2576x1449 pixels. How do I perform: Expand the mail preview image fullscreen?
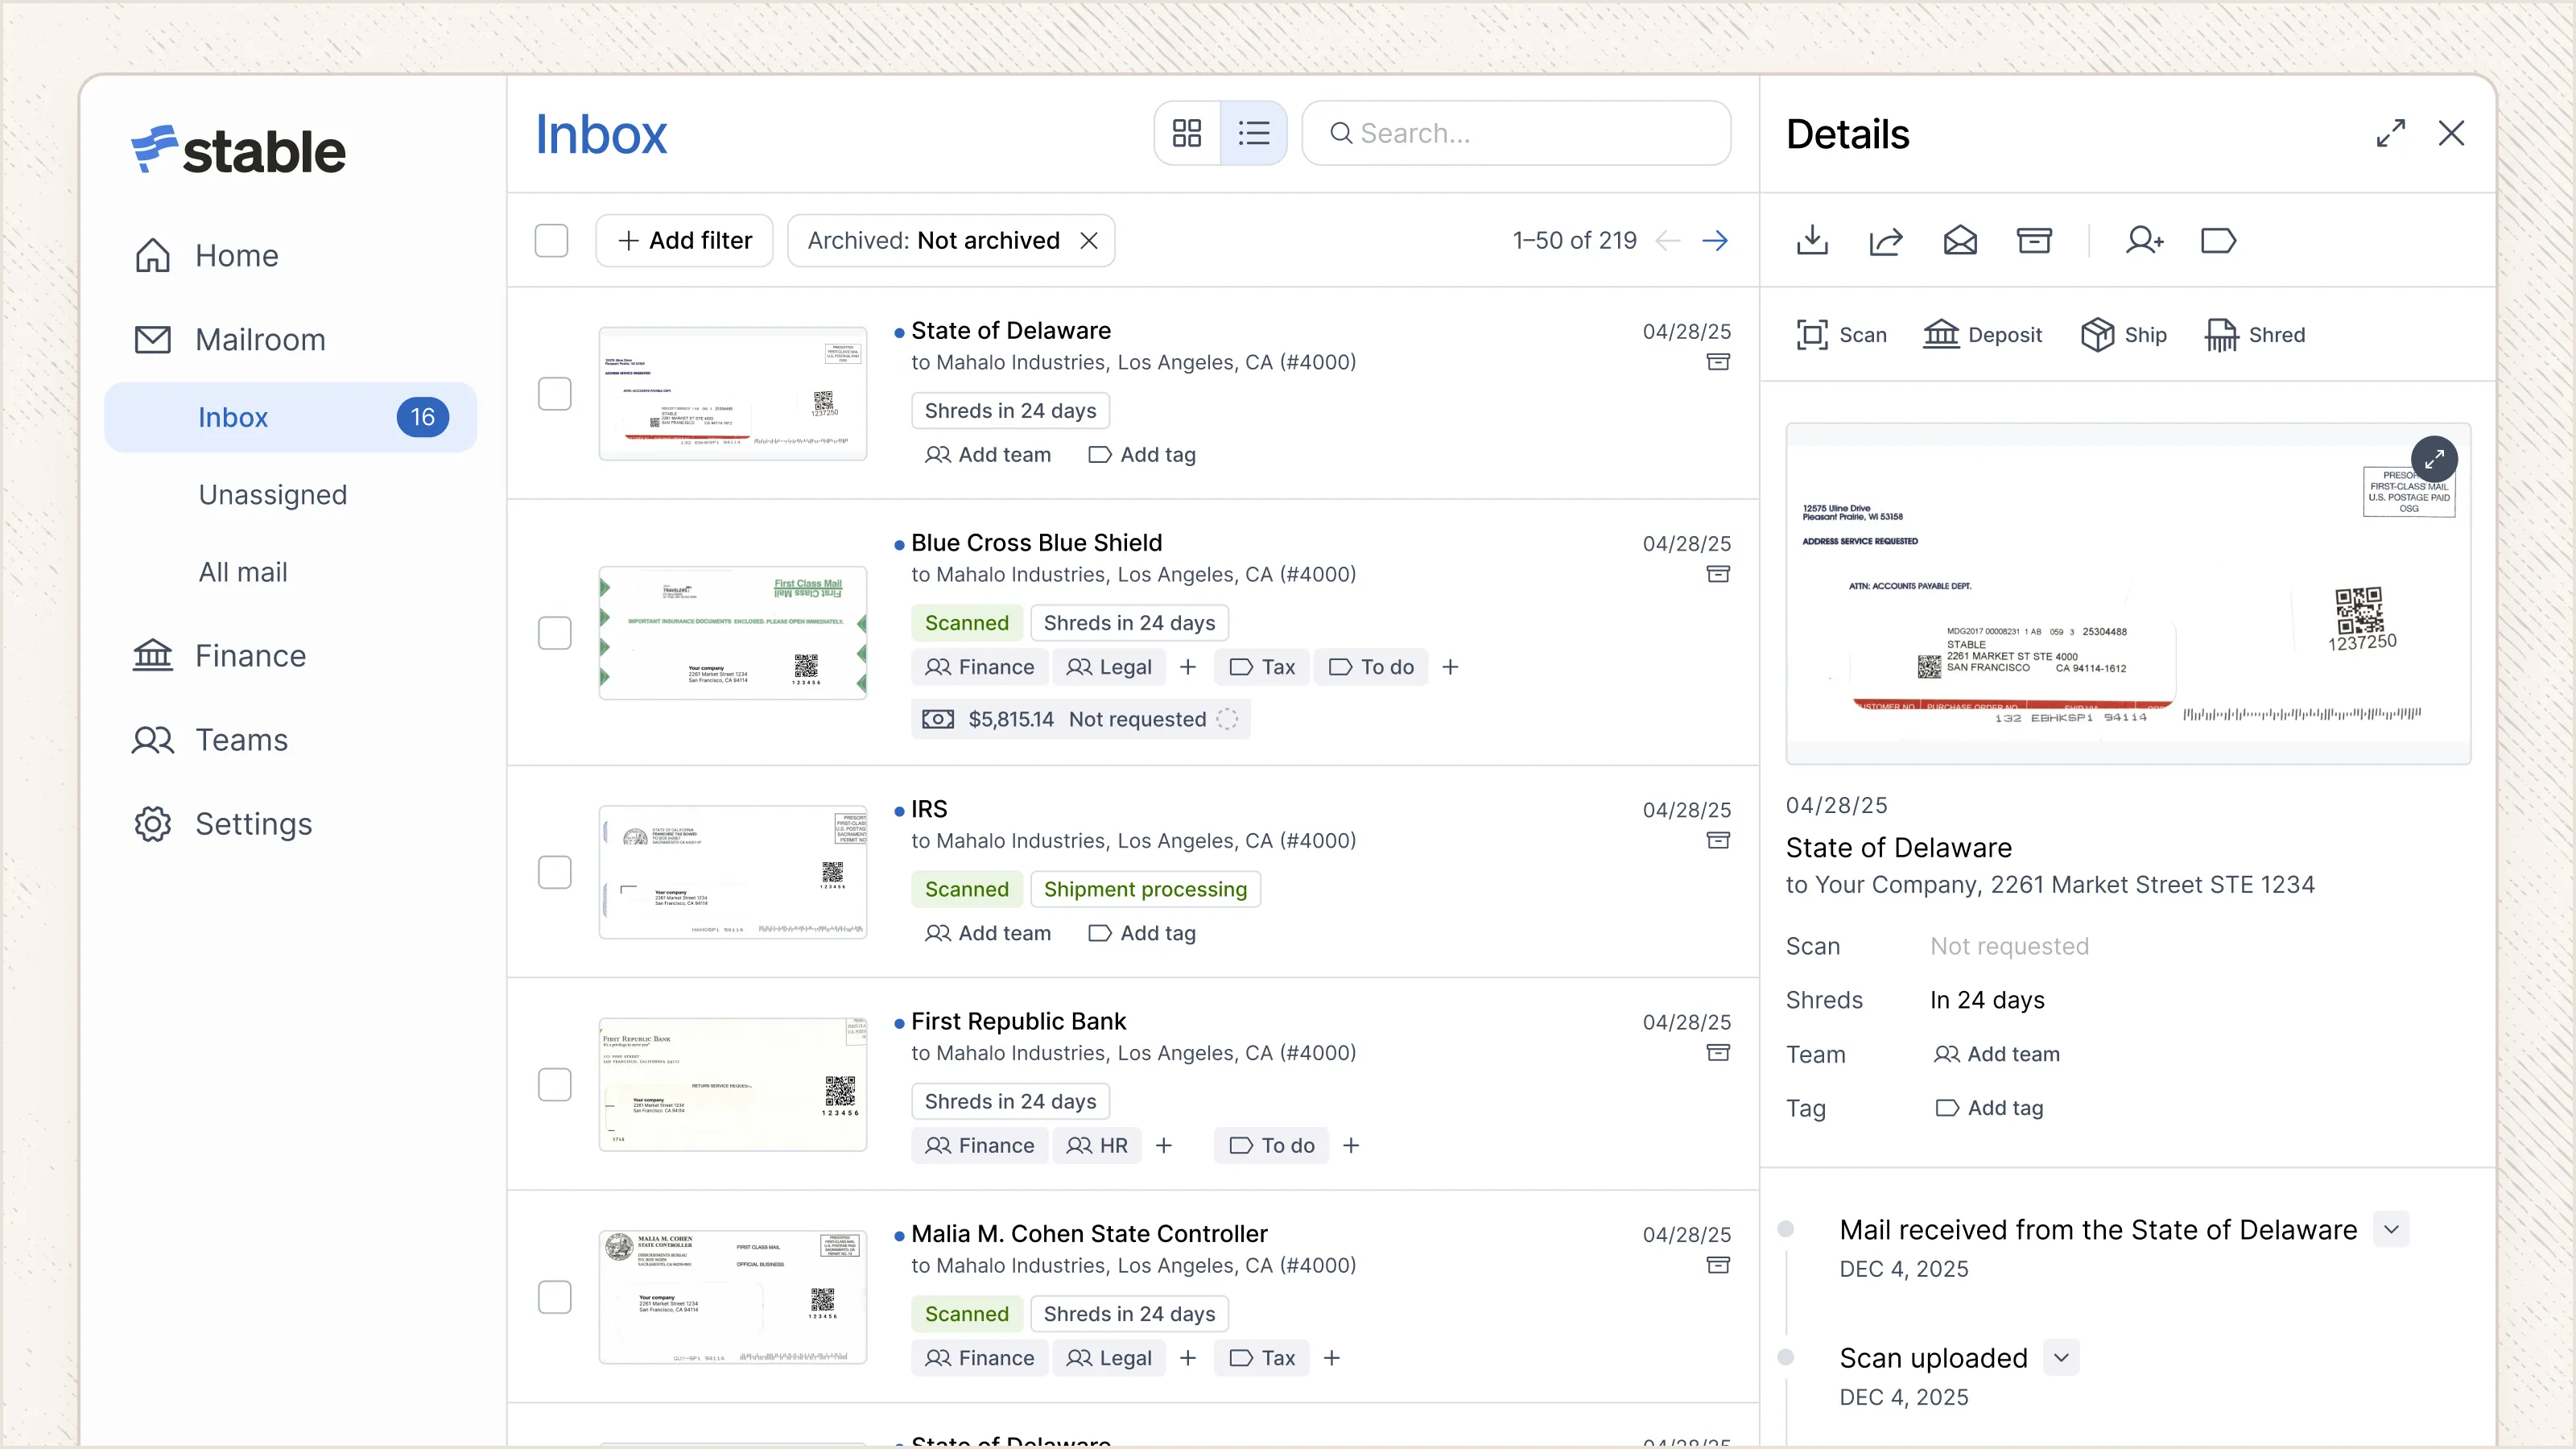click(2434, 459)
